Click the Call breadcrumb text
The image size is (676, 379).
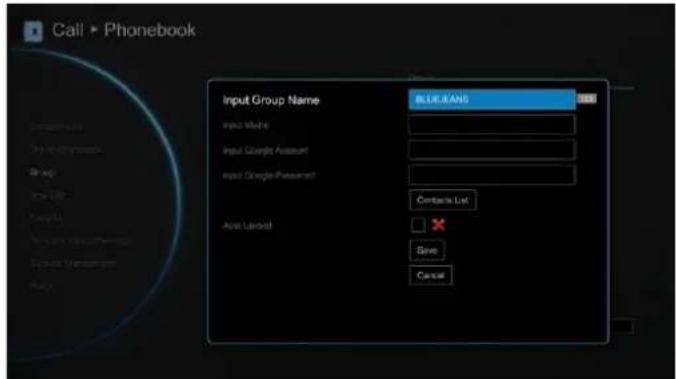click(x=68, y=30)
